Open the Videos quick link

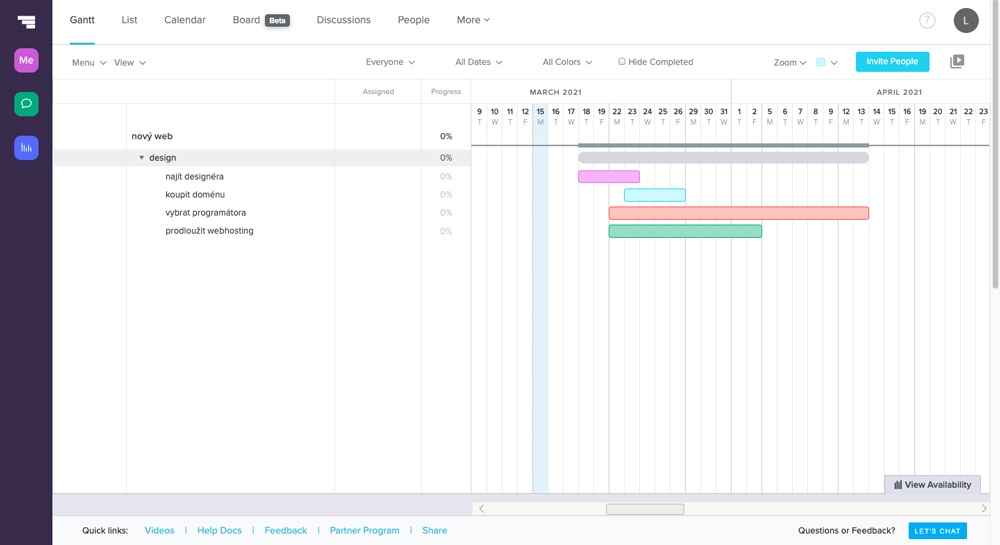point(159,530)
